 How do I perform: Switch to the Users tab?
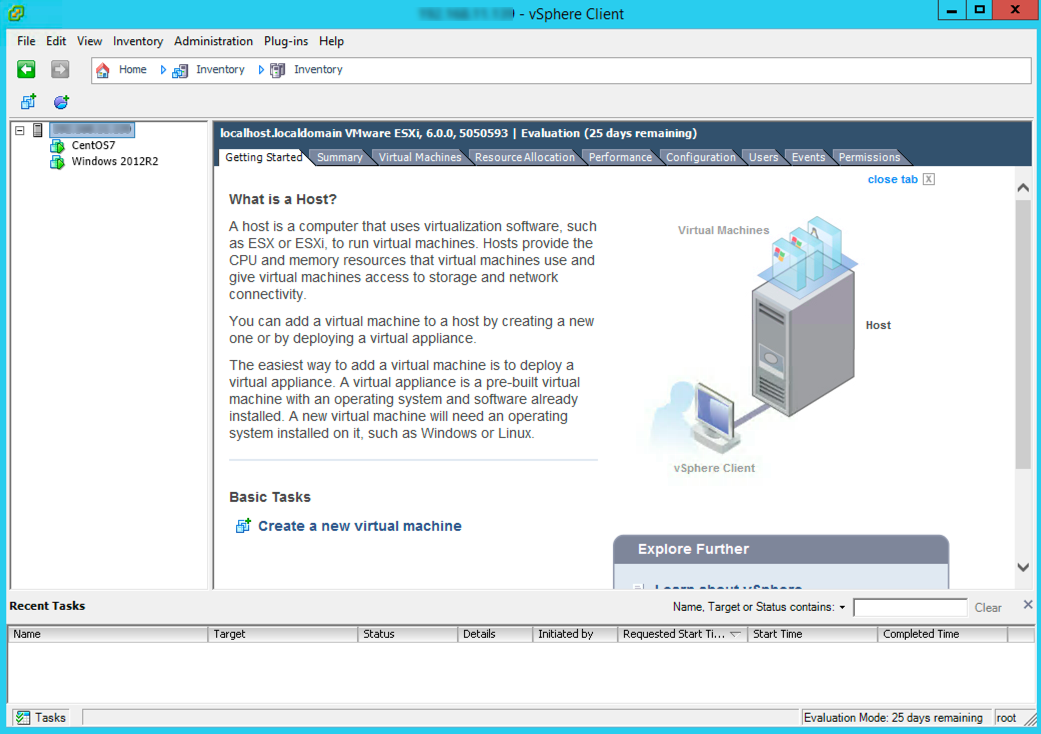coord(763,157)
